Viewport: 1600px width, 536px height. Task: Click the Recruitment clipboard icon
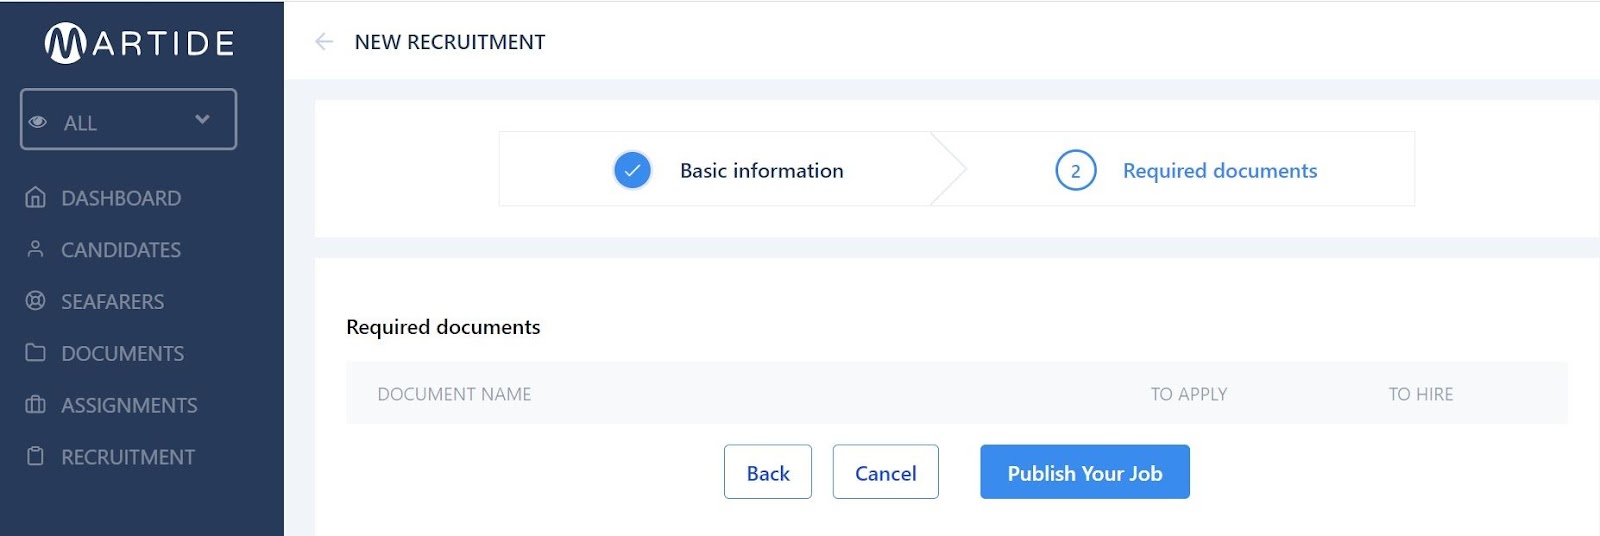[x=35, y=457]
